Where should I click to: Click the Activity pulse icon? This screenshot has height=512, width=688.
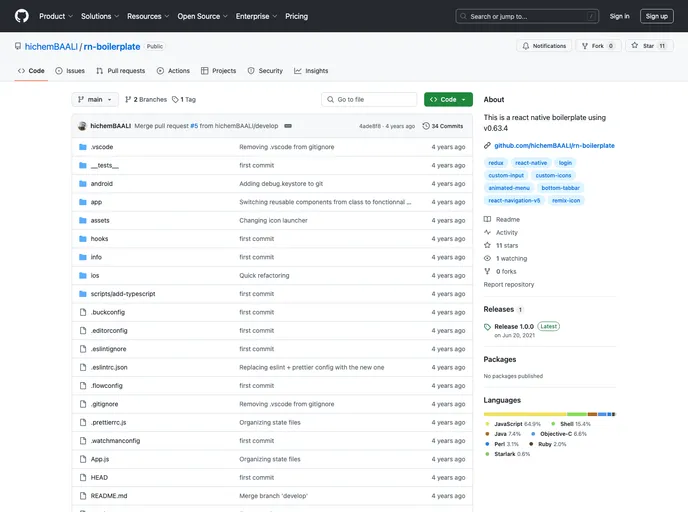coord(487,232)
